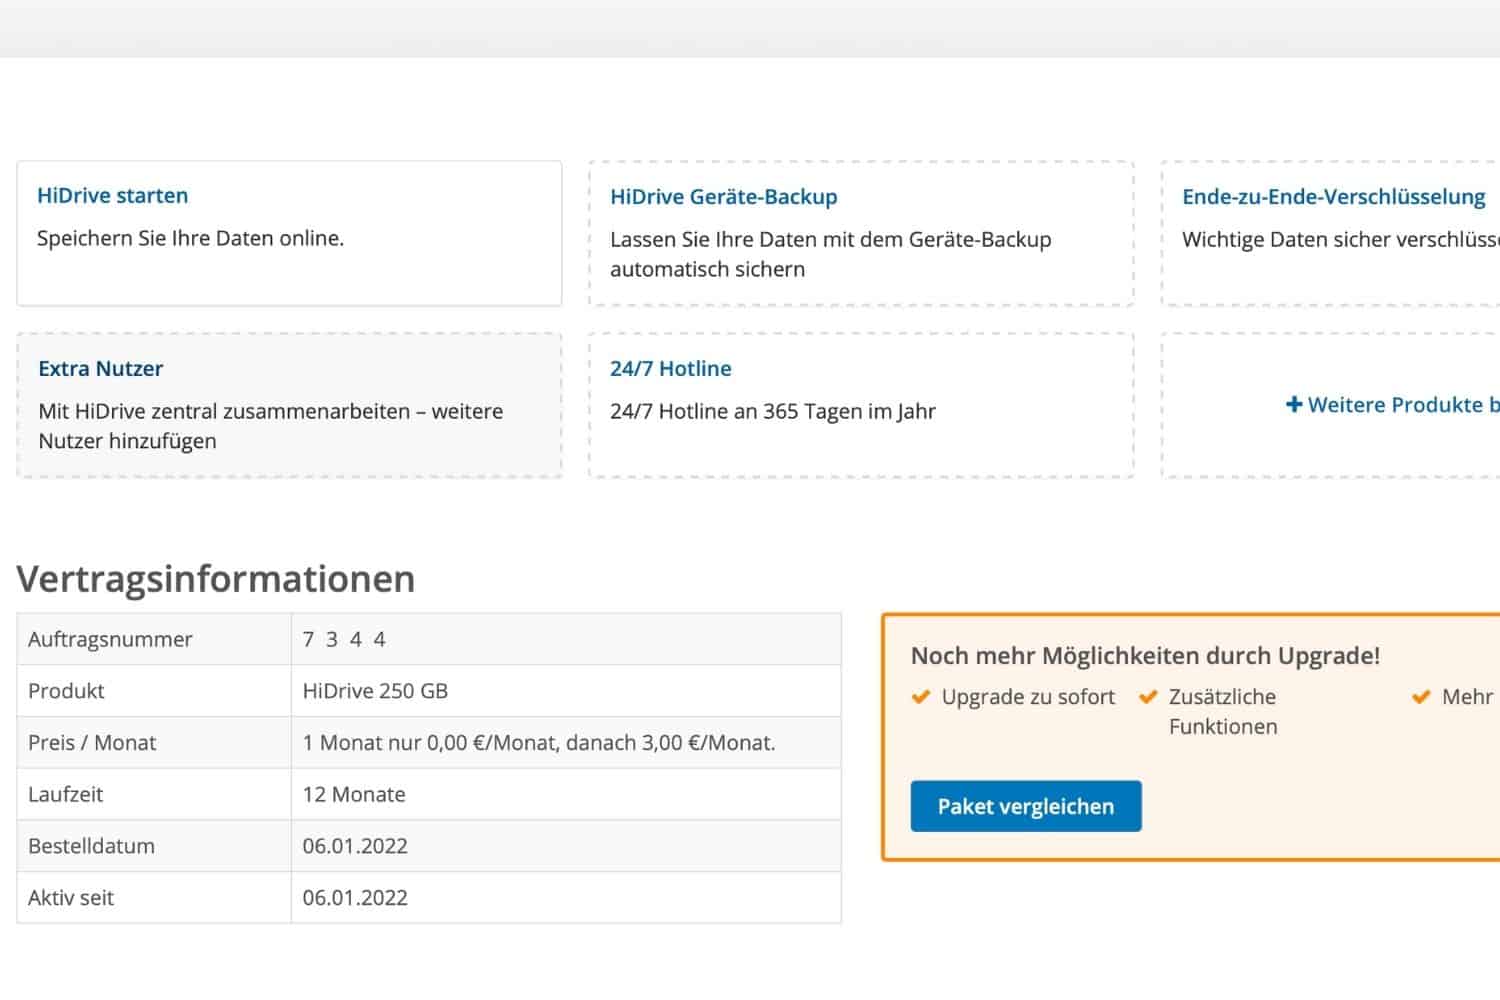Click checkmark icon next to Zusätzliche Funktionen
The width and height of the screenshot is (1500, 1000).
[x=1148, y=697]
